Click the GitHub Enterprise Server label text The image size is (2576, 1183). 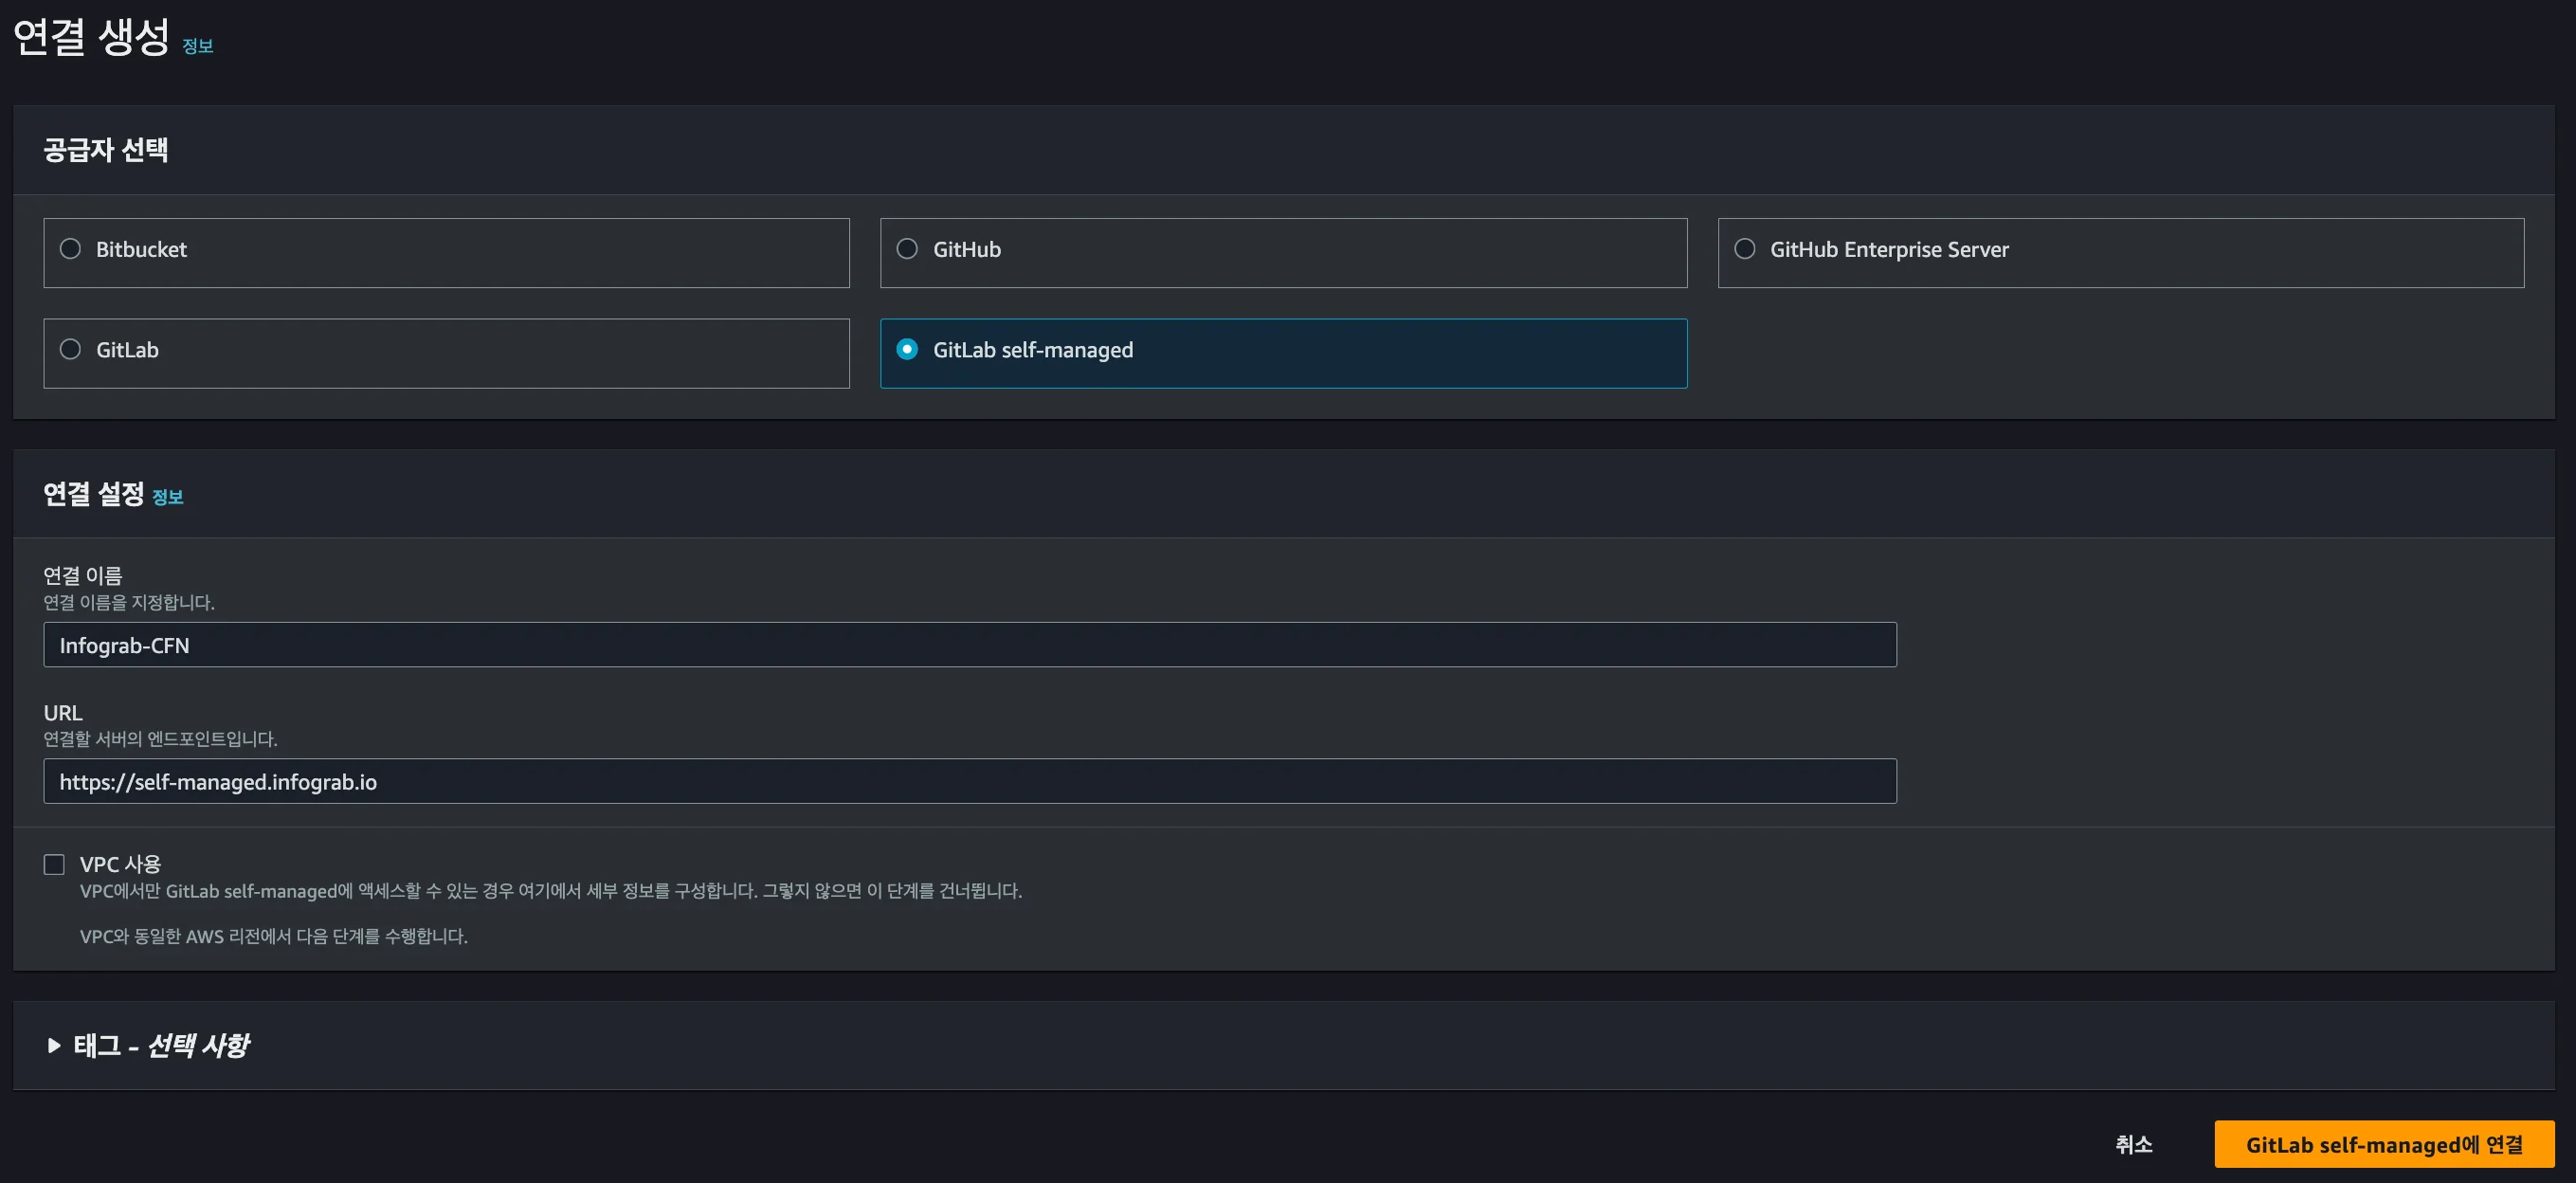coord(1888,250)
